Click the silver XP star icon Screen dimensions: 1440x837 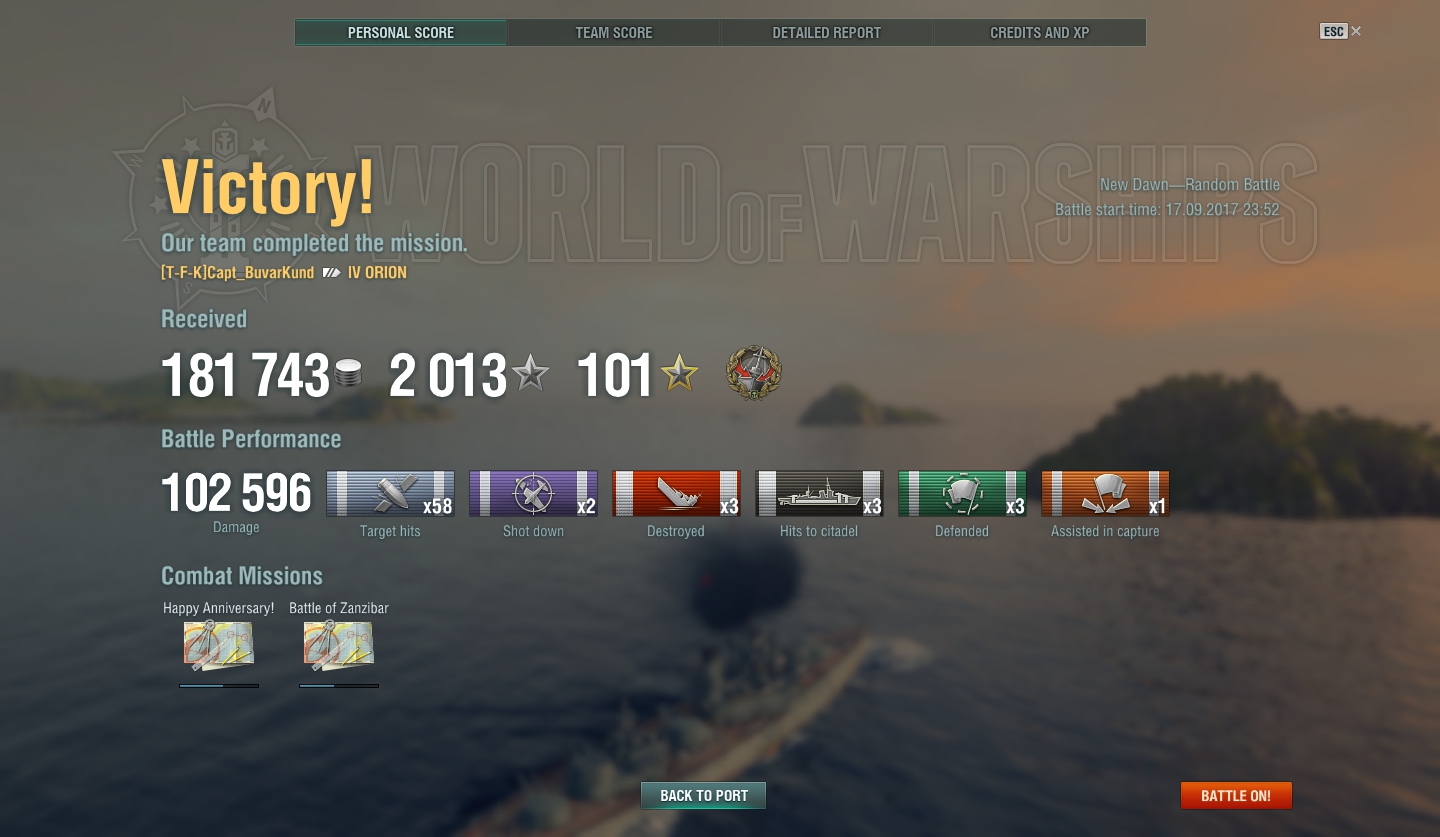530,375
